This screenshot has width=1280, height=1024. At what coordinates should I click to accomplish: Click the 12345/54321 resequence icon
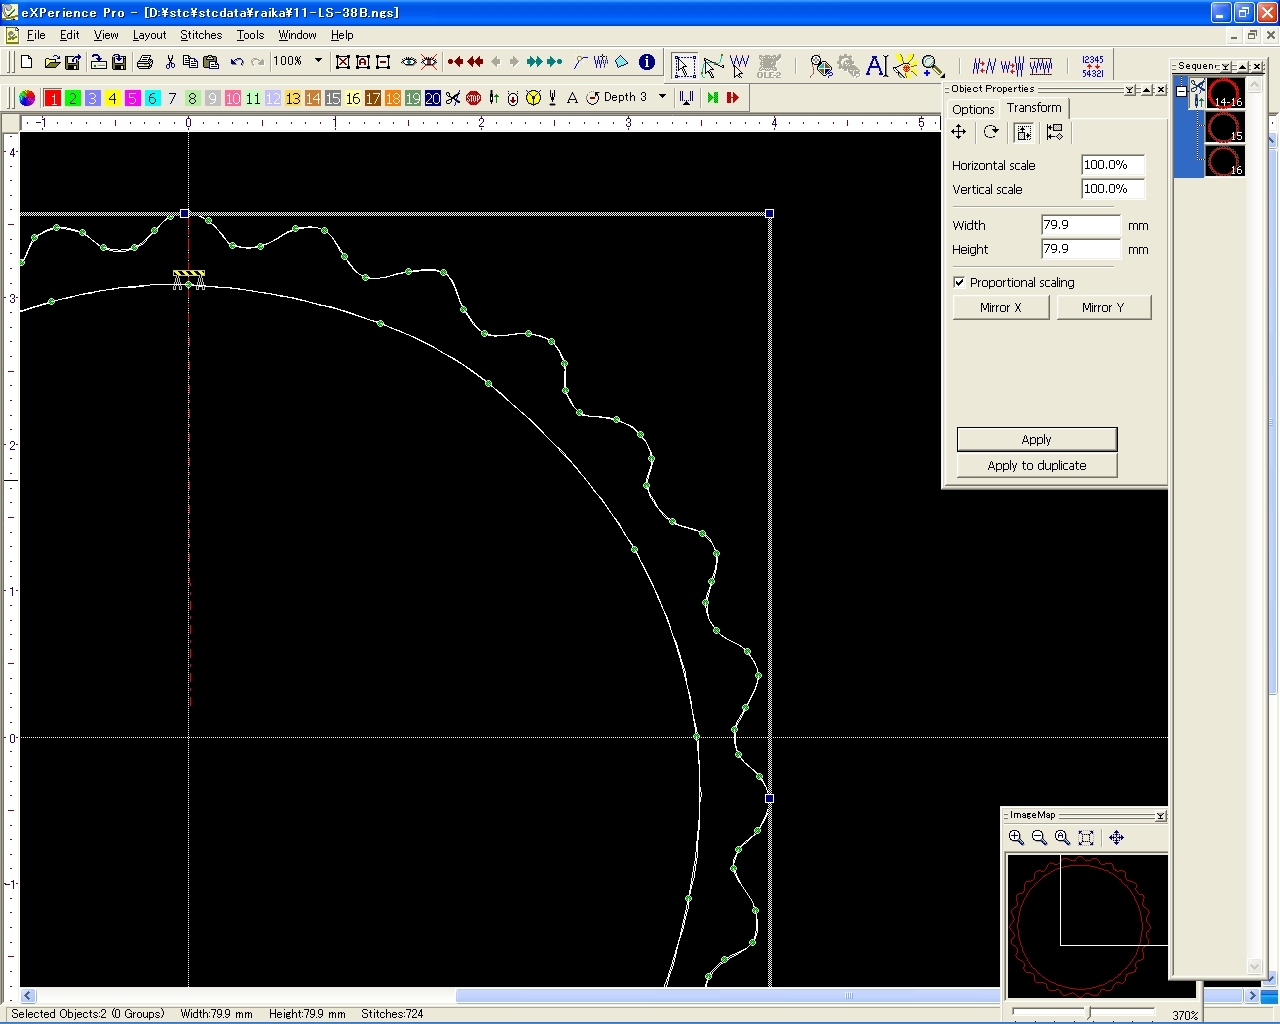(x=1093, y=66)
